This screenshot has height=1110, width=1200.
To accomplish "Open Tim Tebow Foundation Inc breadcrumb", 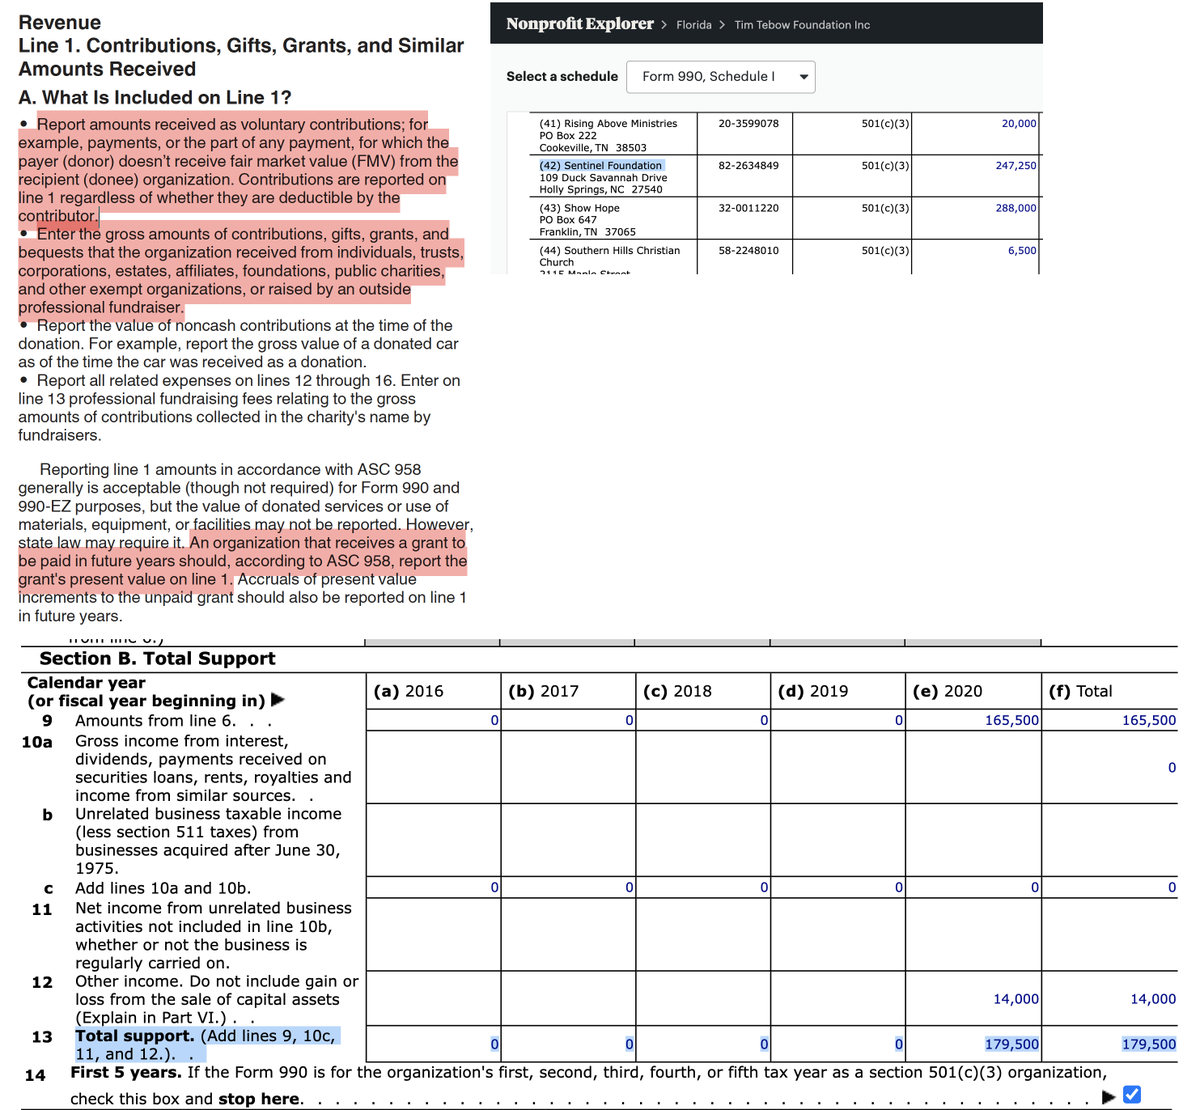I will click(802, 25).
